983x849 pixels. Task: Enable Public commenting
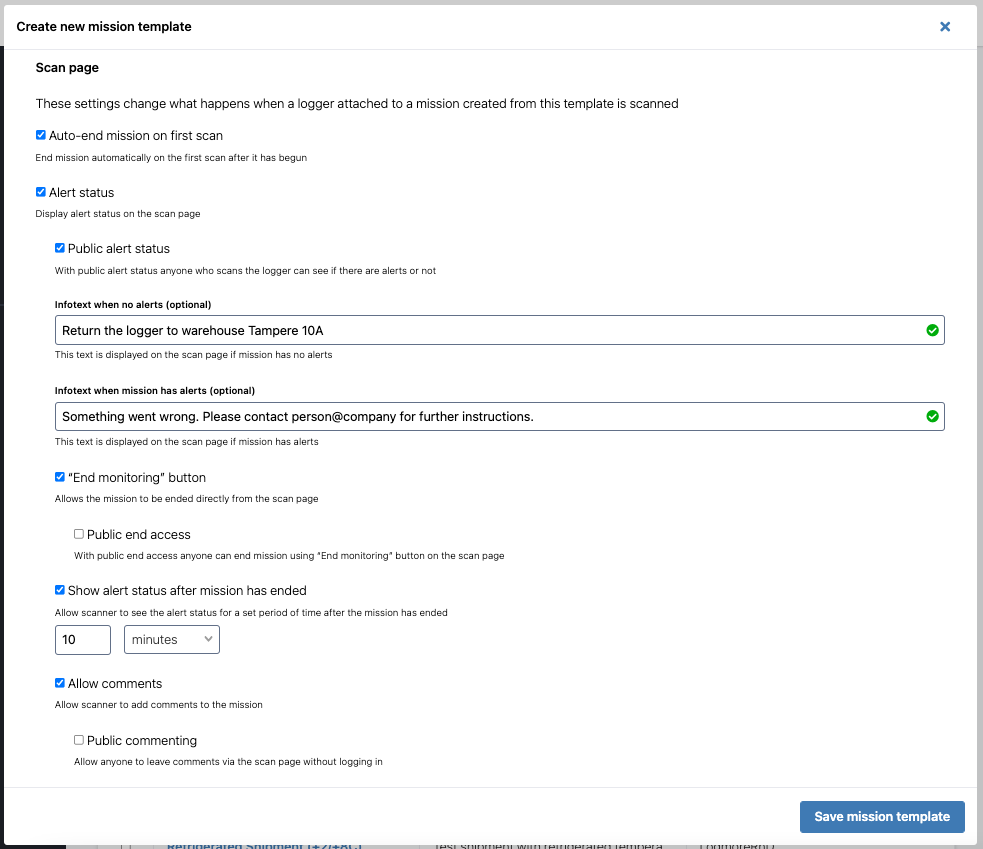[x=78, y=739]
